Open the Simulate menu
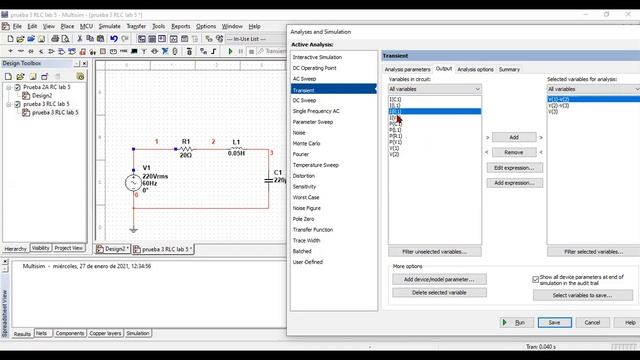640x360 pixels. click(109, 26)
